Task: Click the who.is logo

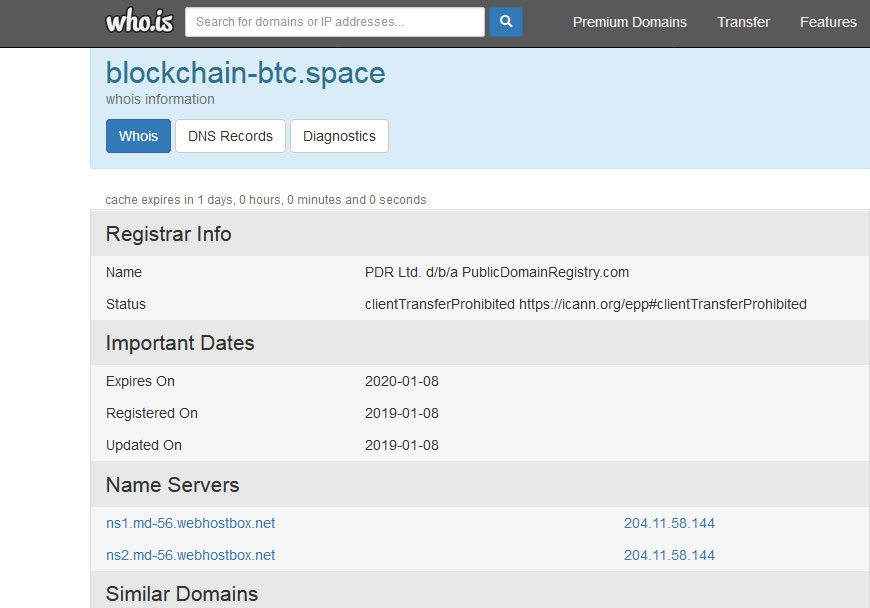Action: (x=139, y=21)
